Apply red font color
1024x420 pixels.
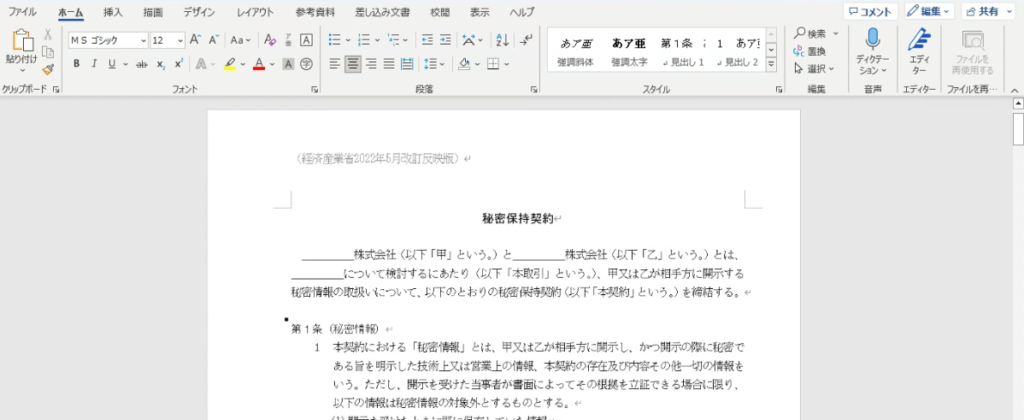(259, 63)
